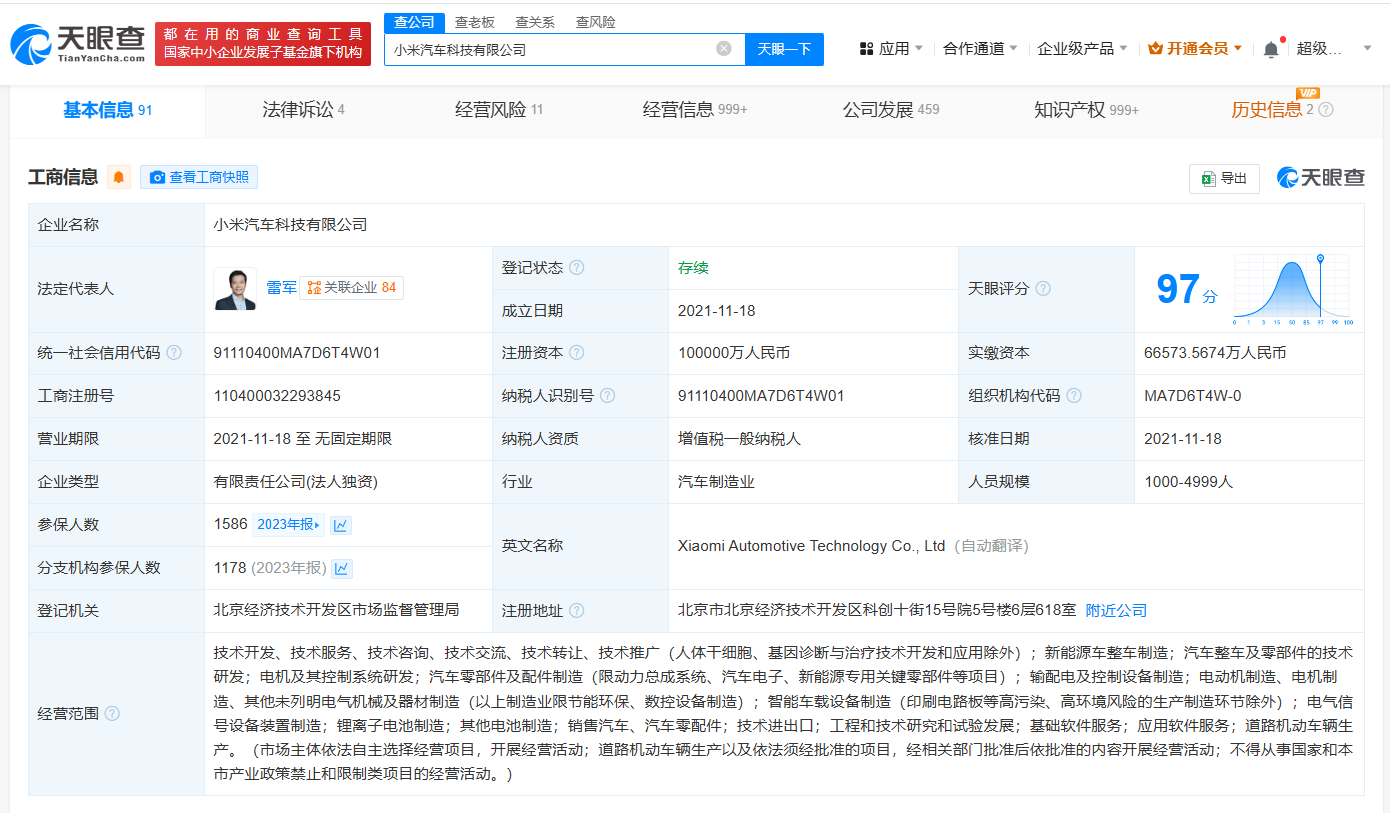Select the 查公司 search tab
This screenshot has height=813, width=1390.
(x=414, y=22)
